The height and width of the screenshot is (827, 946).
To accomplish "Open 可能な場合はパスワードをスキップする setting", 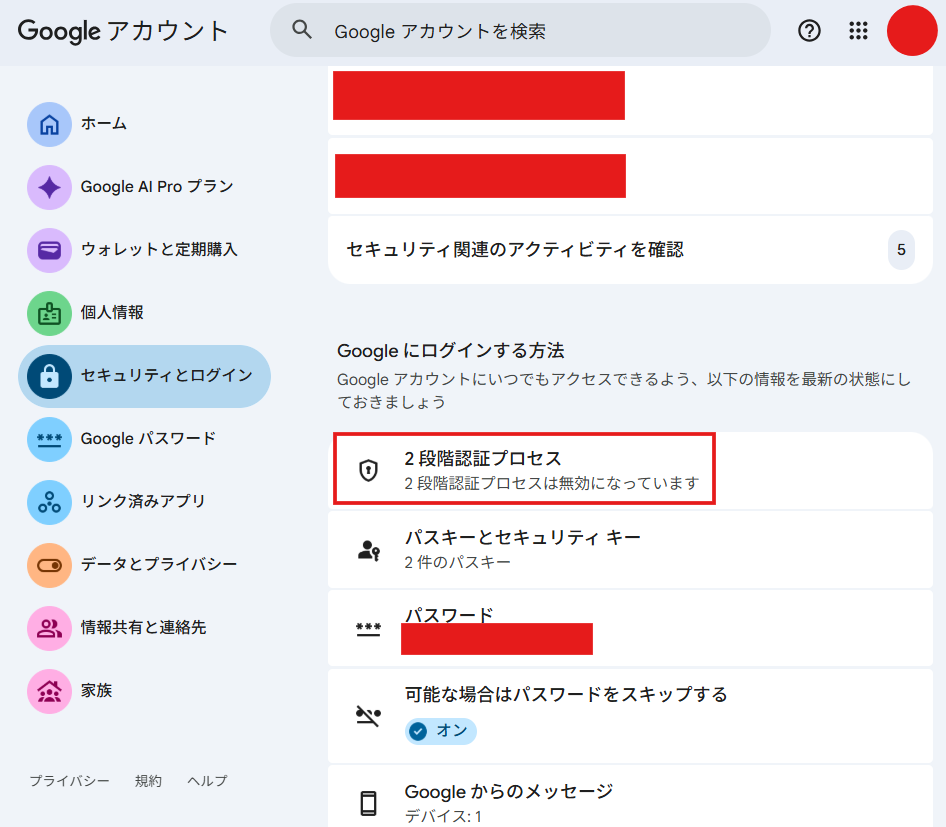I will pyautogui.click(x=630, y=716).
